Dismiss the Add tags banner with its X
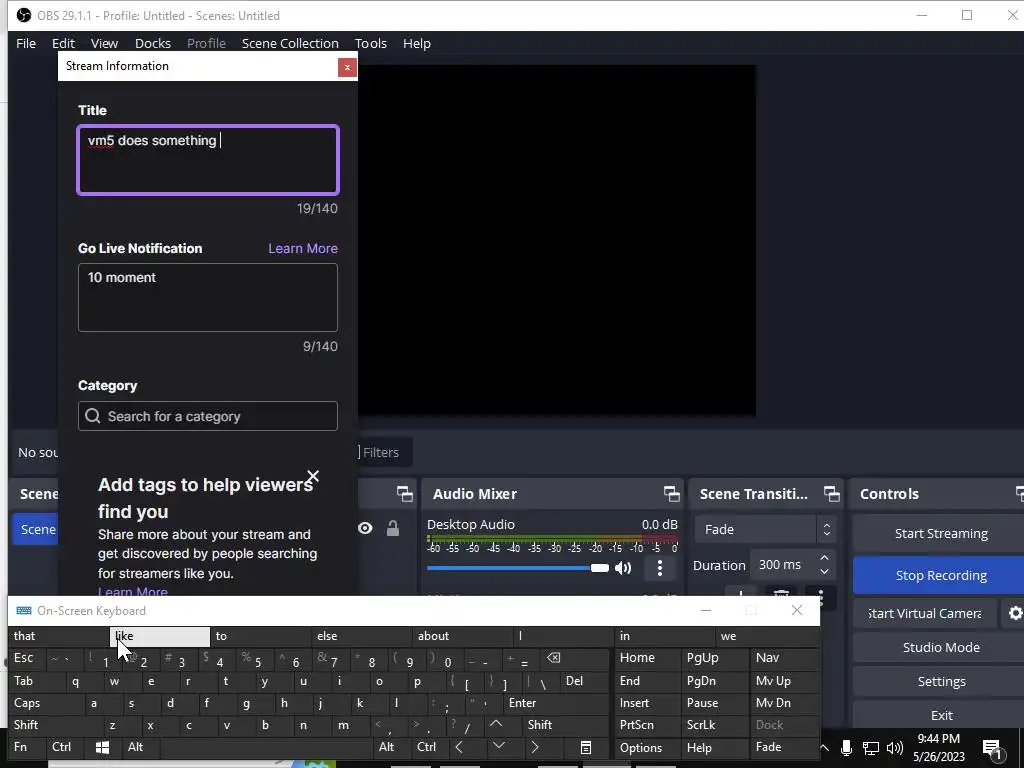The image size is (1024, 768). pos(313,476)
